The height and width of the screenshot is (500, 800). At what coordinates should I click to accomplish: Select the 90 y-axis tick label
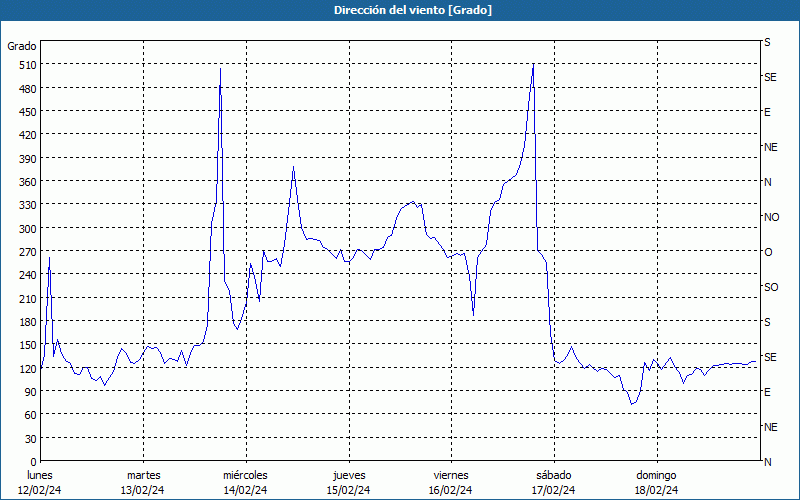[x=31, y=392]
